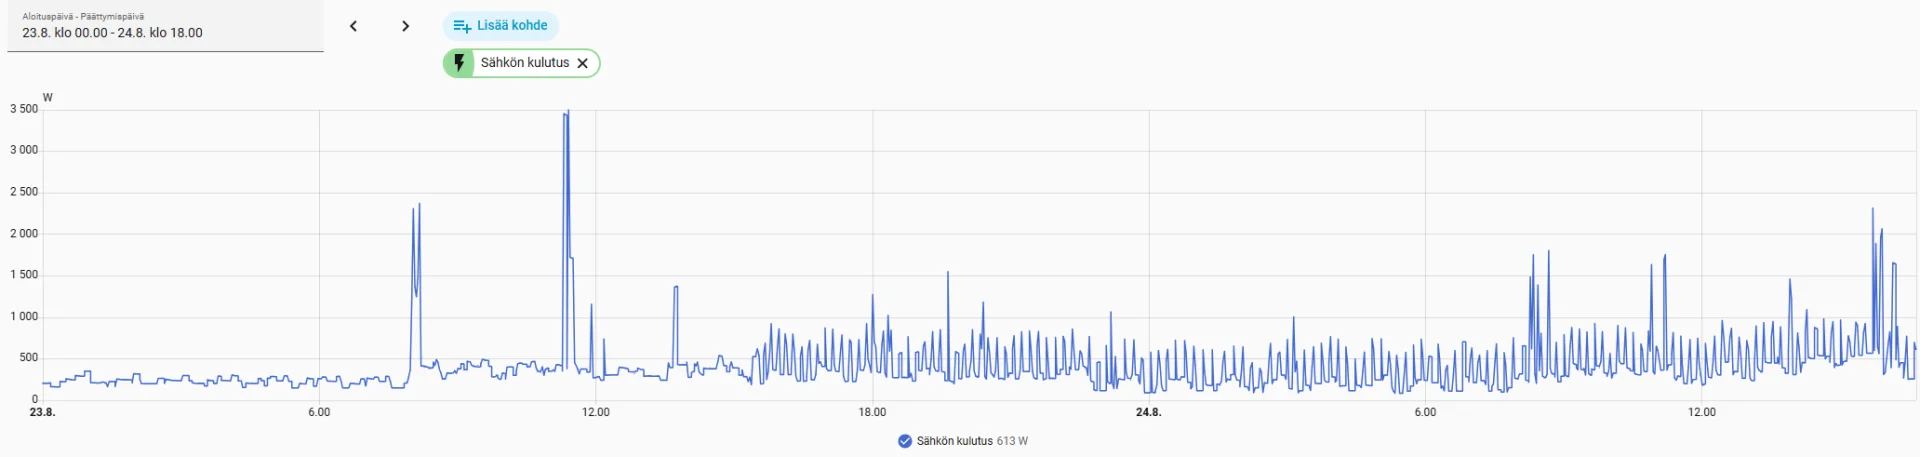Uncheck the blue legend checkmark for Sähkön kulutus
The height and width of the screenshot is (457, 1920).
click(905, 441)
